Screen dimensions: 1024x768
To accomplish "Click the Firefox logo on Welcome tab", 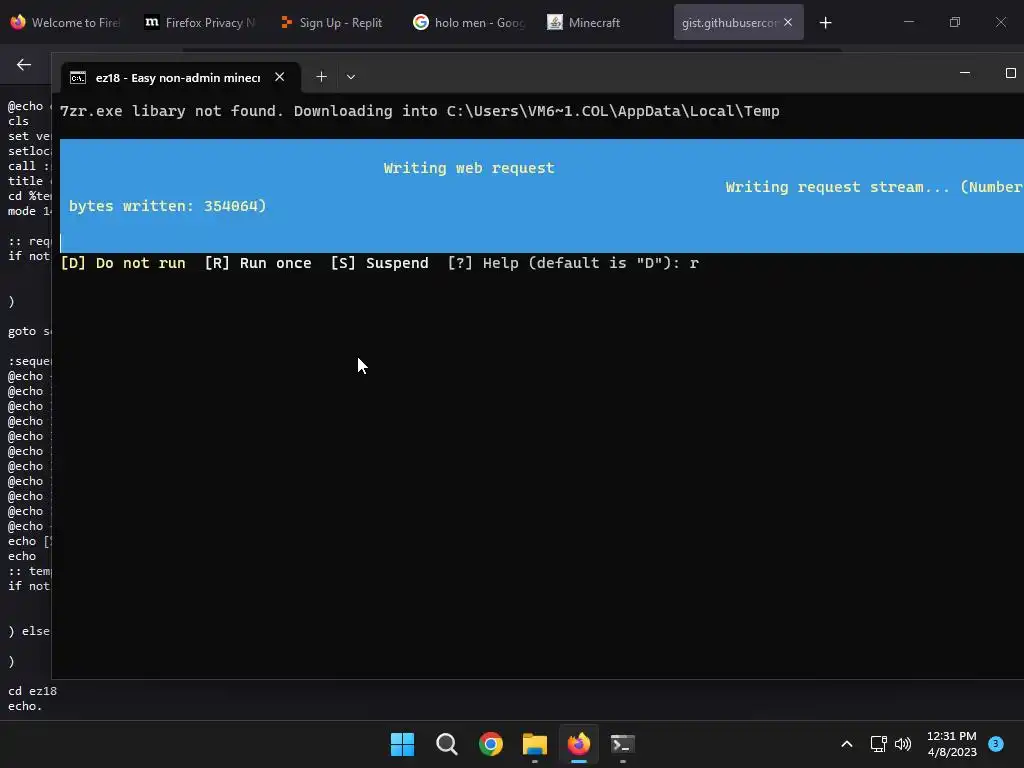I will pyautogui.click(x=18, y=22).
